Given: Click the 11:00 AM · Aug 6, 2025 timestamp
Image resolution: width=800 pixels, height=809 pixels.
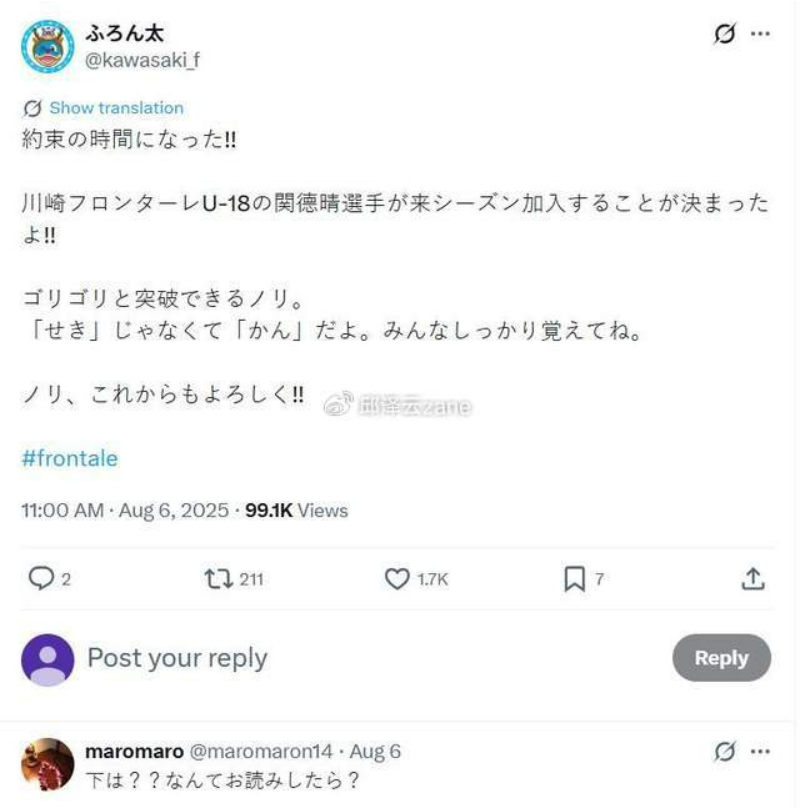Looking at the screenshot, I should [x=125, y=510].
